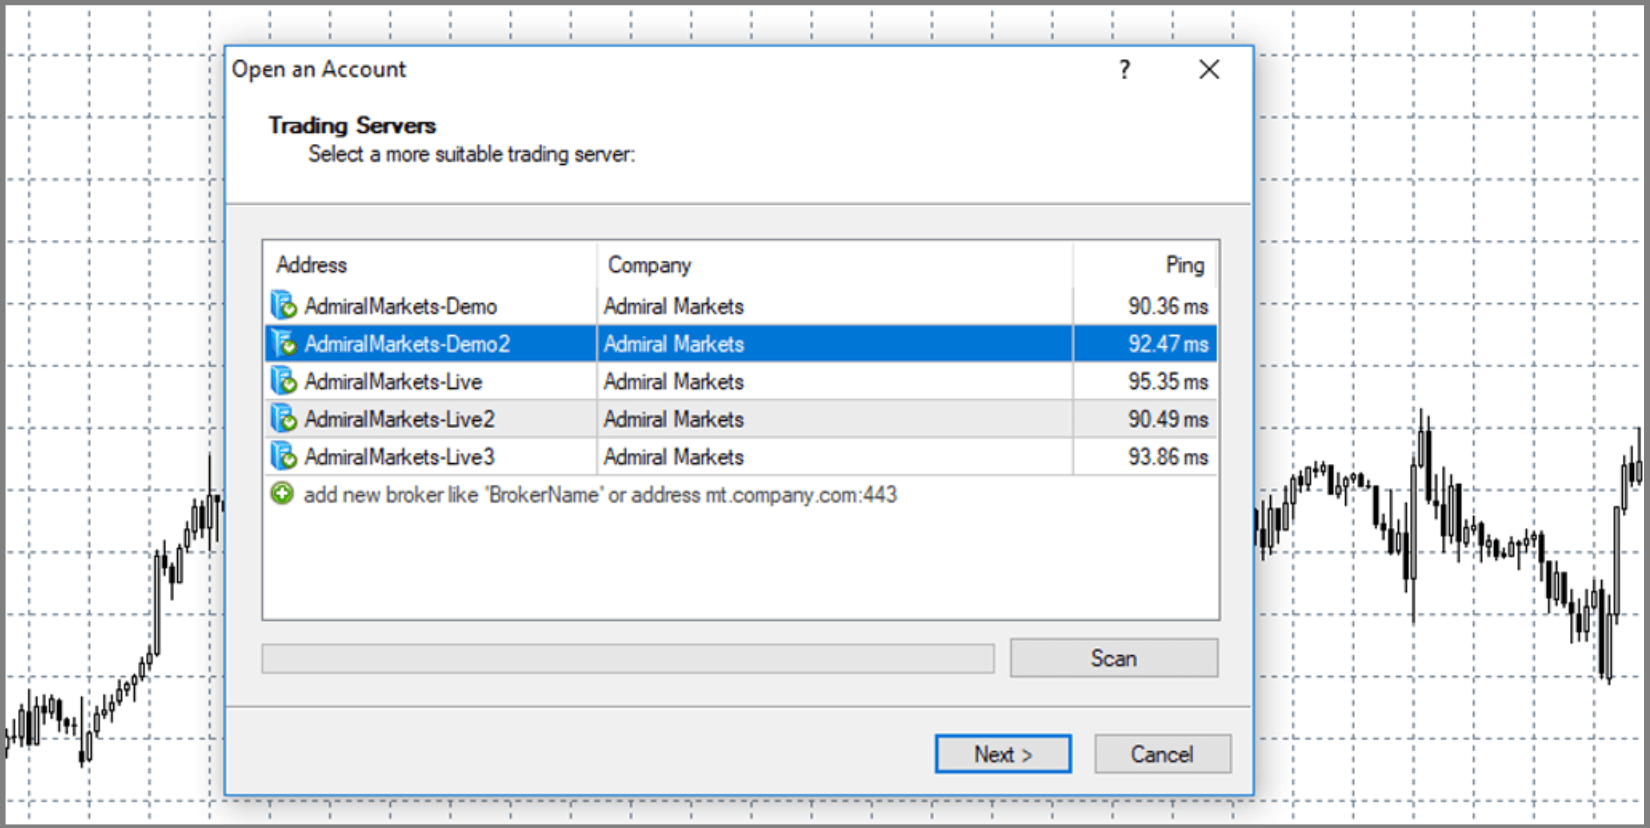Click the scan progress bar
Viewport: 1650px width, 828px height.
[x=628, y=659]
